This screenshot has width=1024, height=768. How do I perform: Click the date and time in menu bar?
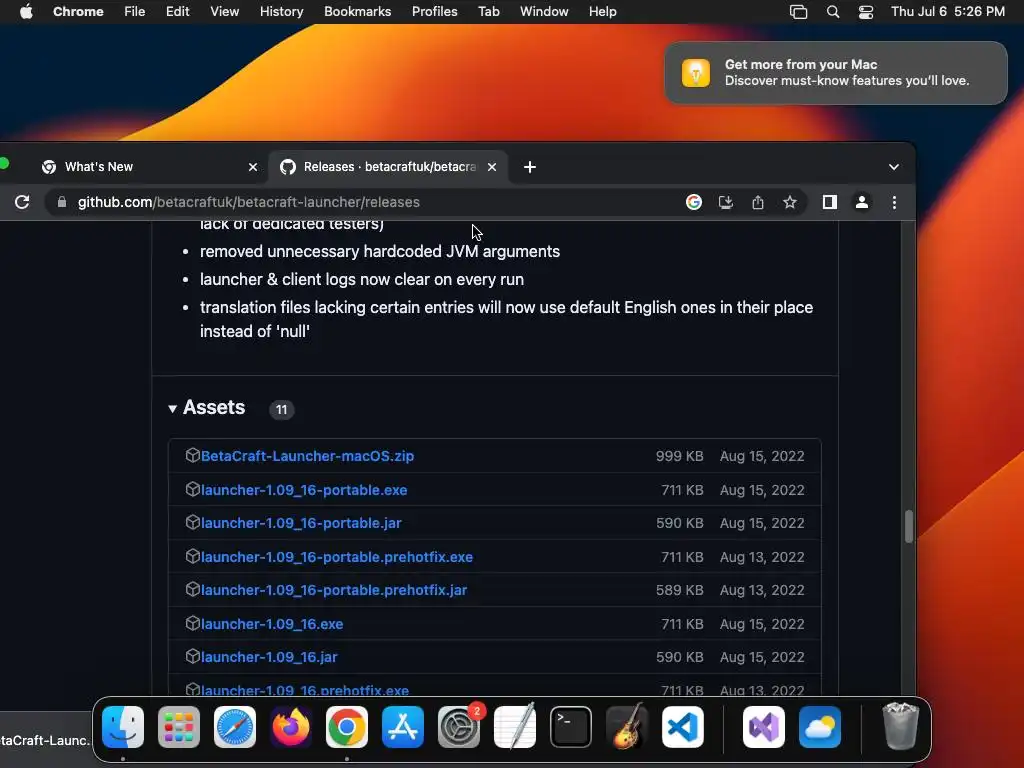(x=948, y=12)
